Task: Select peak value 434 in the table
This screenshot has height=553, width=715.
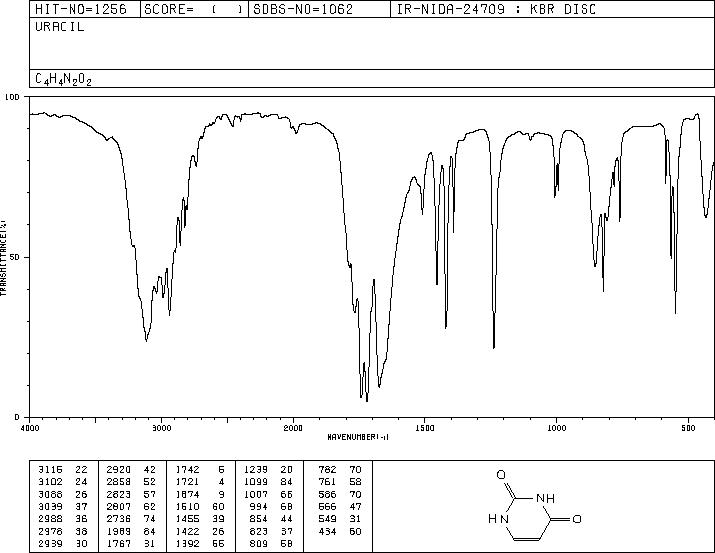Action: [x=327, y=532]
